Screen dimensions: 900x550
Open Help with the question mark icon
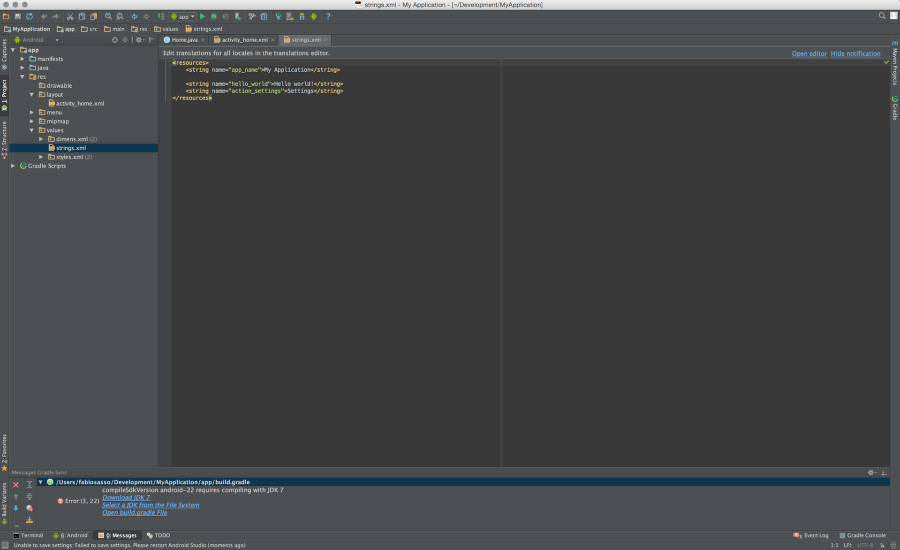click(328, 17)
